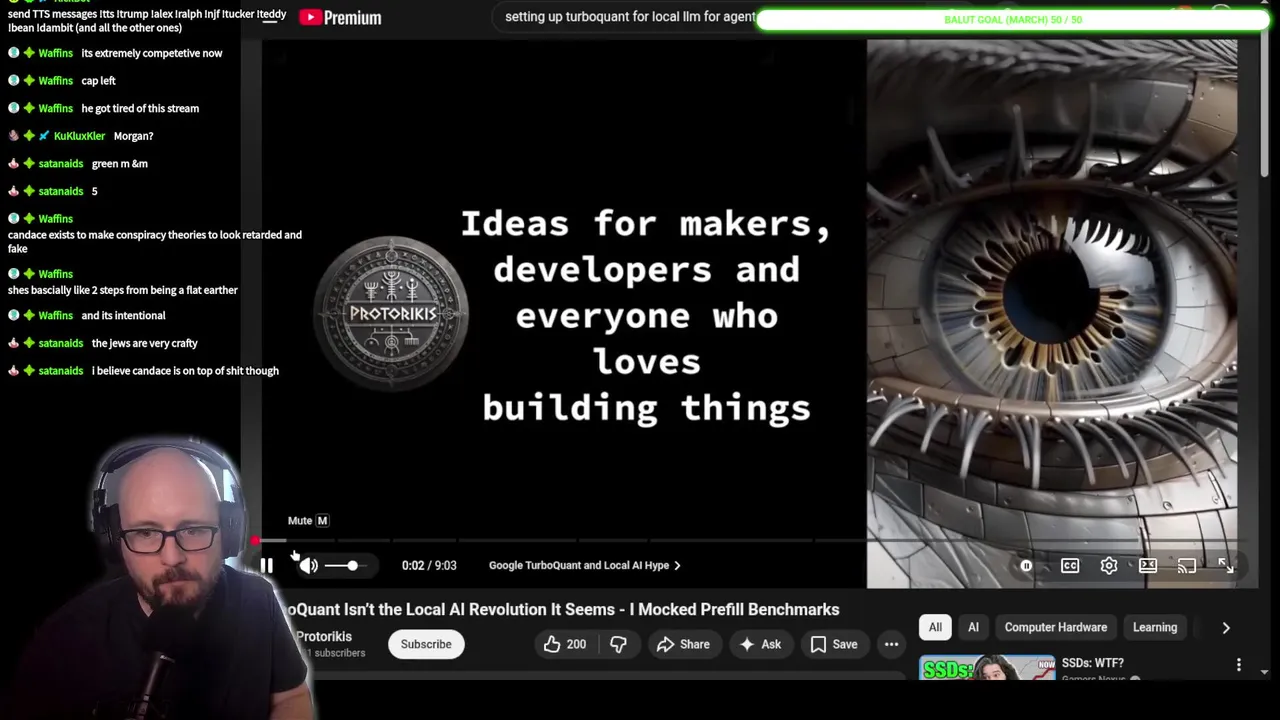The height and width of the screenshot is (720, 1280).
Task: Open Ask AI button
Action: click(759, 644)
